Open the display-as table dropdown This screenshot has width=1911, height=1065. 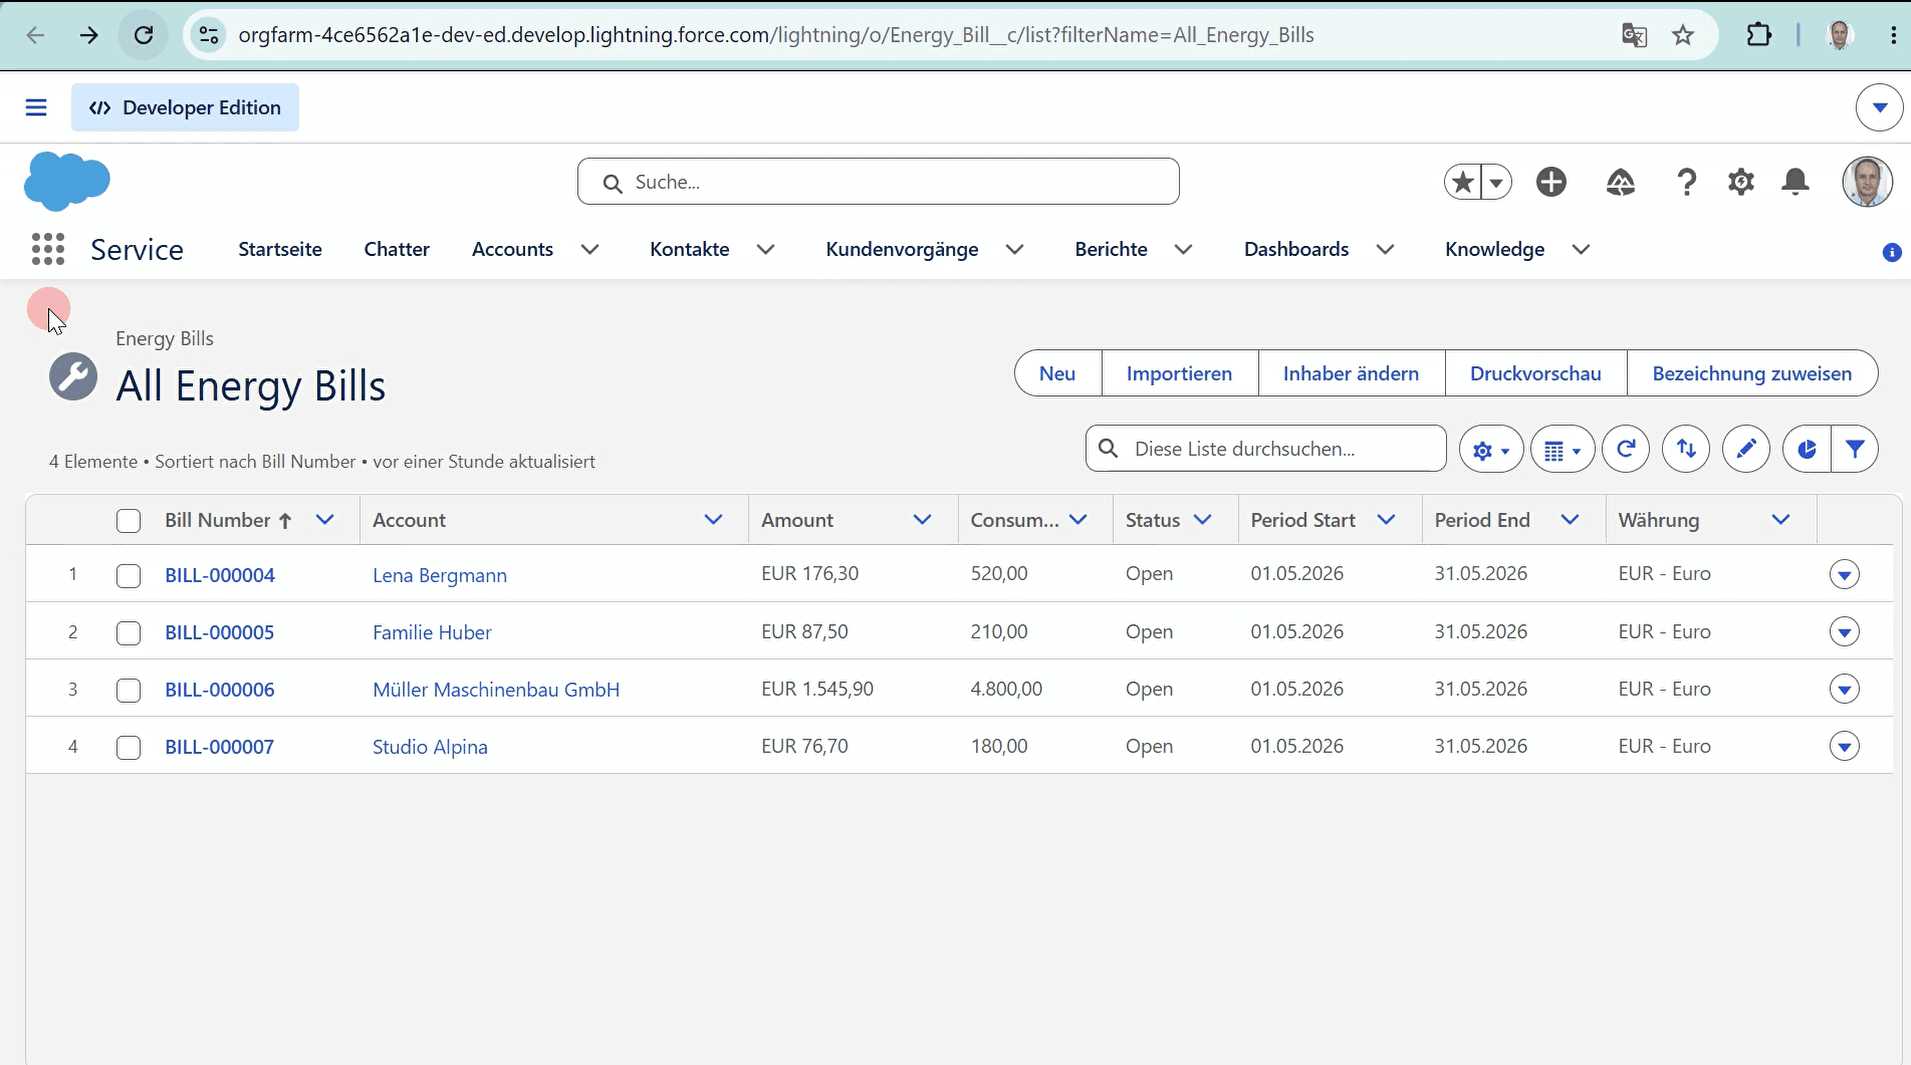1562,449
